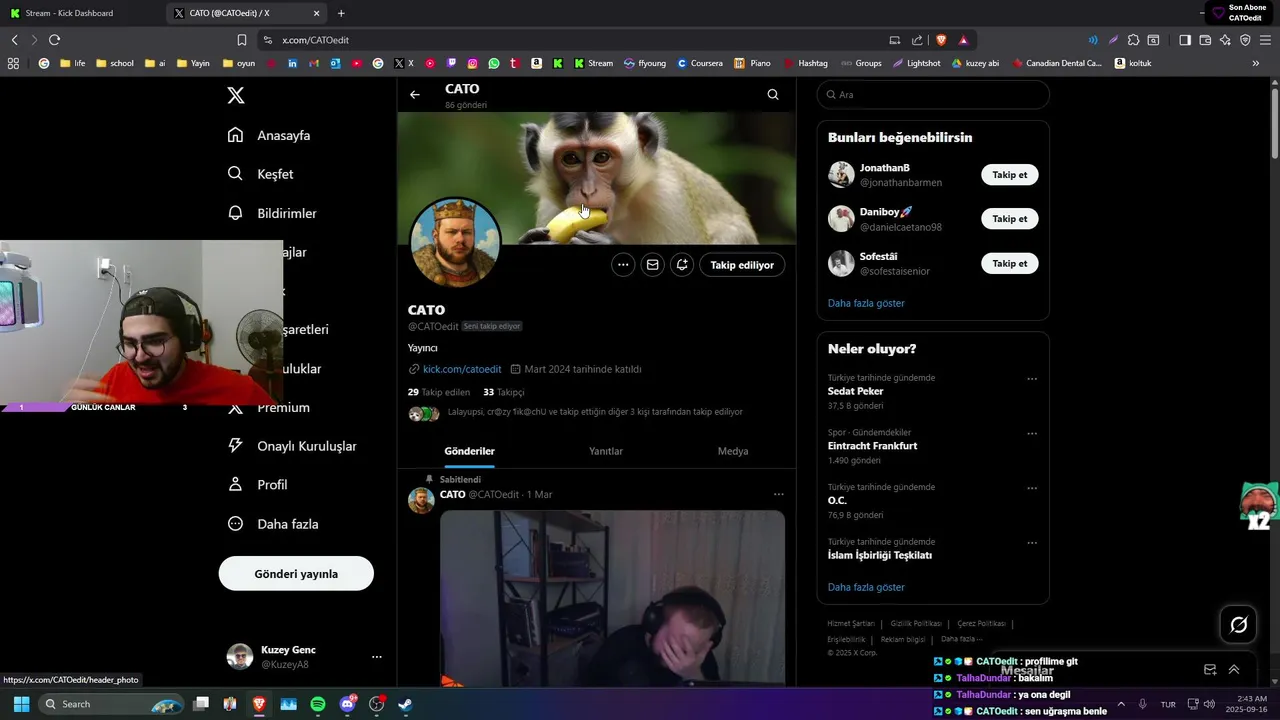The width and height of the screenshot is (1280, 720).
Task: Open the life bookmarks folder
Action: tap(73, 63)
